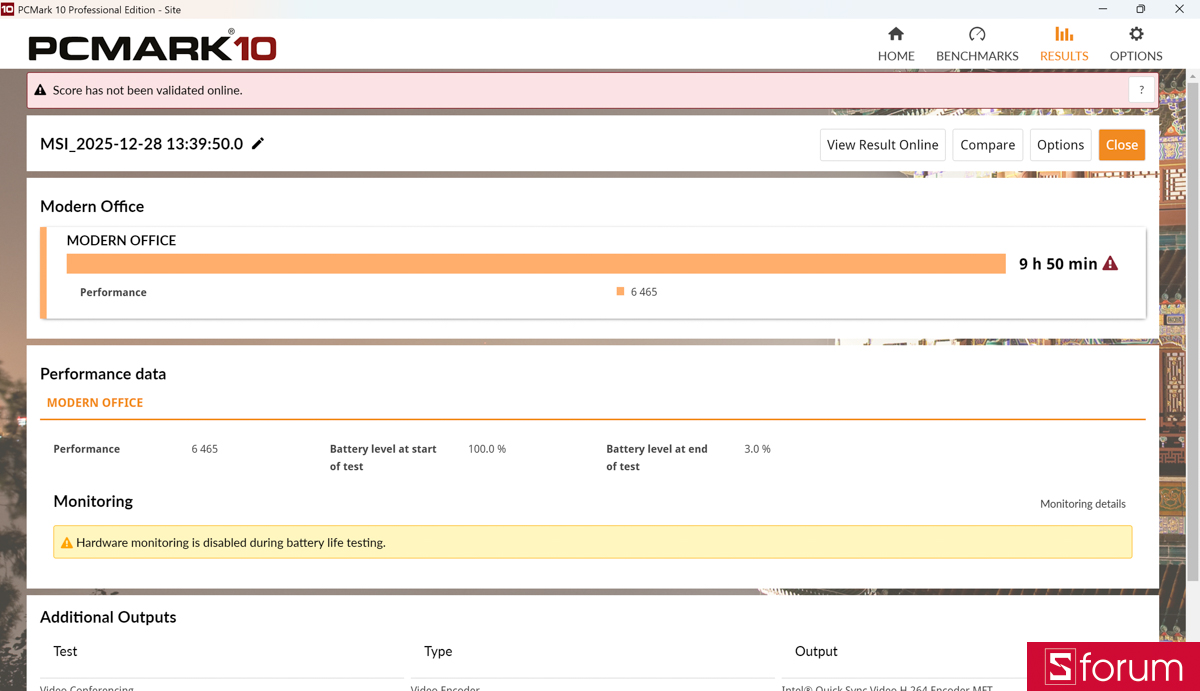1200x691 pixels.
Task: Click the orange Modern Office battery bar
Action: [x=536, y=263]
